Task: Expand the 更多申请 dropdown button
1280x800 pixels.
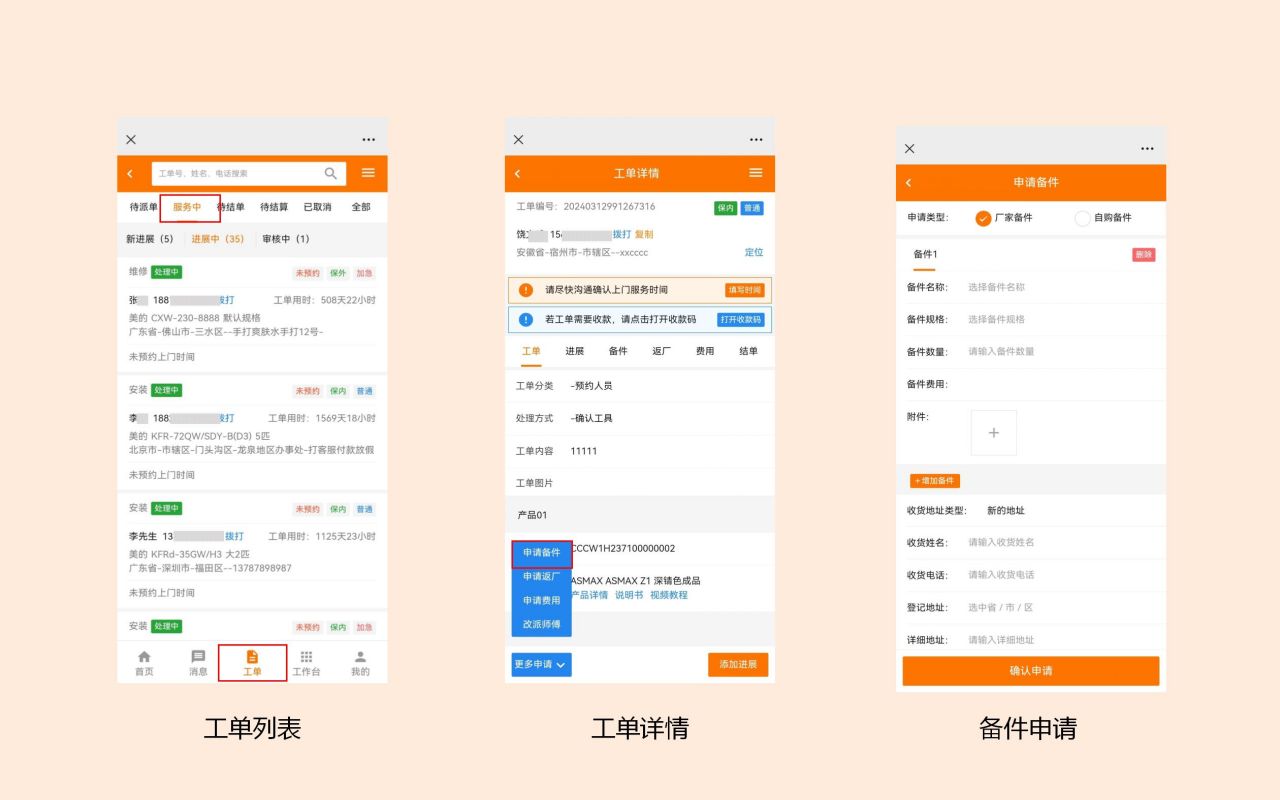Action: (541, 664)
